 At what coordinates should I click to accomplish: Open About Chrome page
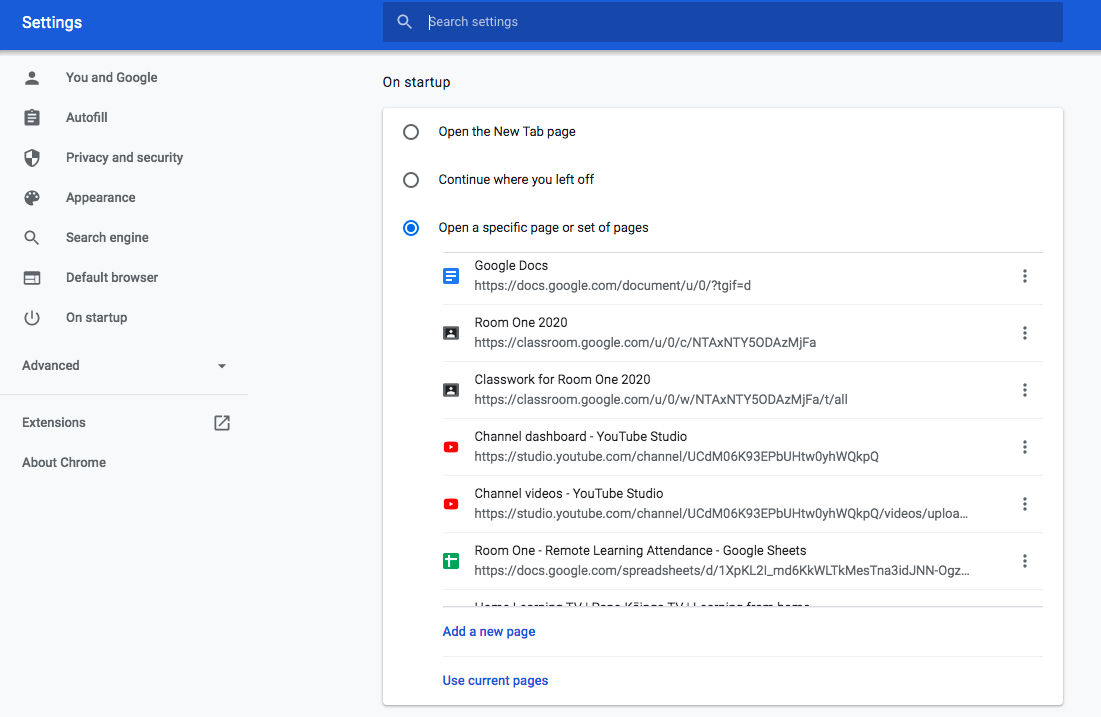(x=64, y=462)
